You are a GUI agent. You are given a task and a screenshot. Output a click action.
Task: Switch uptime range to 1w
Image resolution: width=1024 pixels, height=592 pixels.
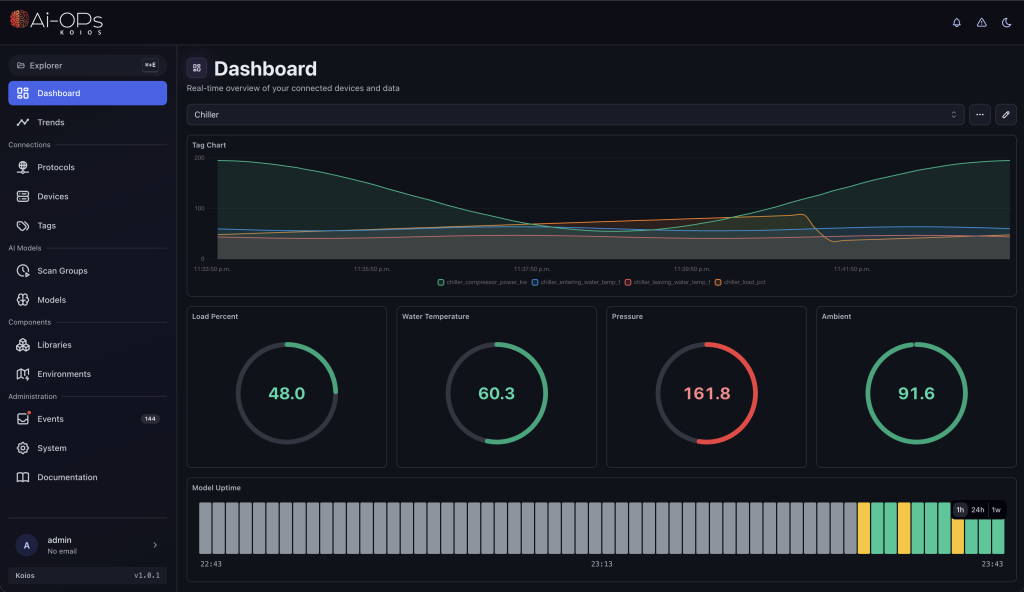[x=996, y=510]
